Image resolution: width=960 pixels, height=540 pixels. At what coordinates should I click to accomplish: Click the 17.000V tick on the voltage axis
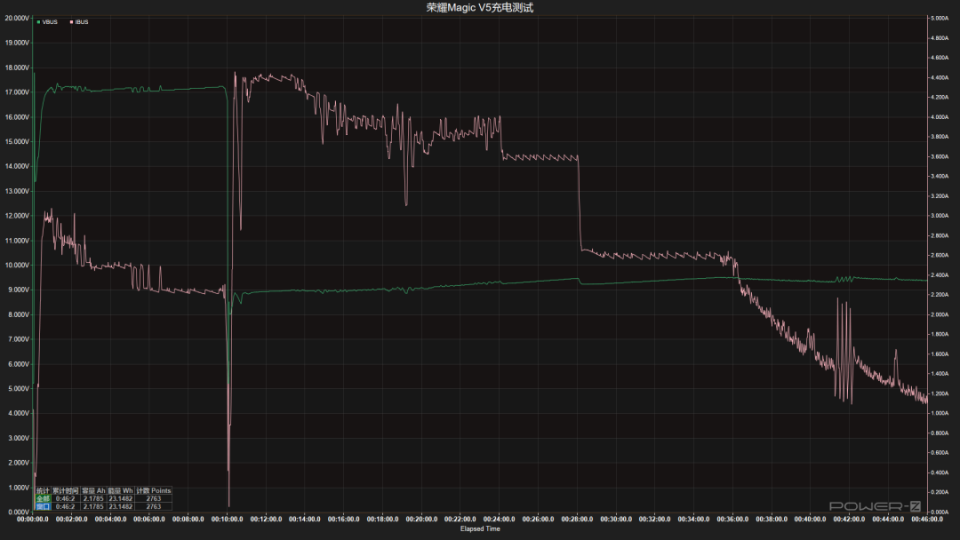(x=17, y=92)
